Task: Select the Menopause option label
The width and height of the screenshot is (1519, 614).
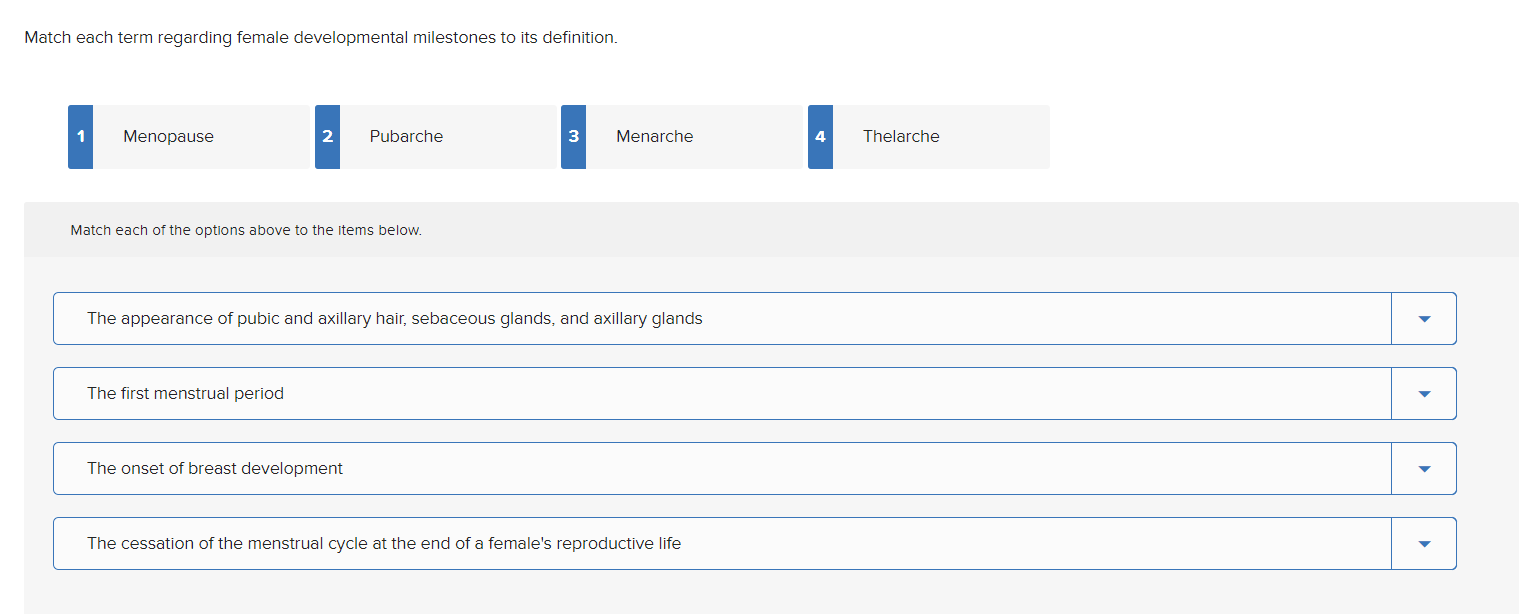Action: click(x=168, y=137)
